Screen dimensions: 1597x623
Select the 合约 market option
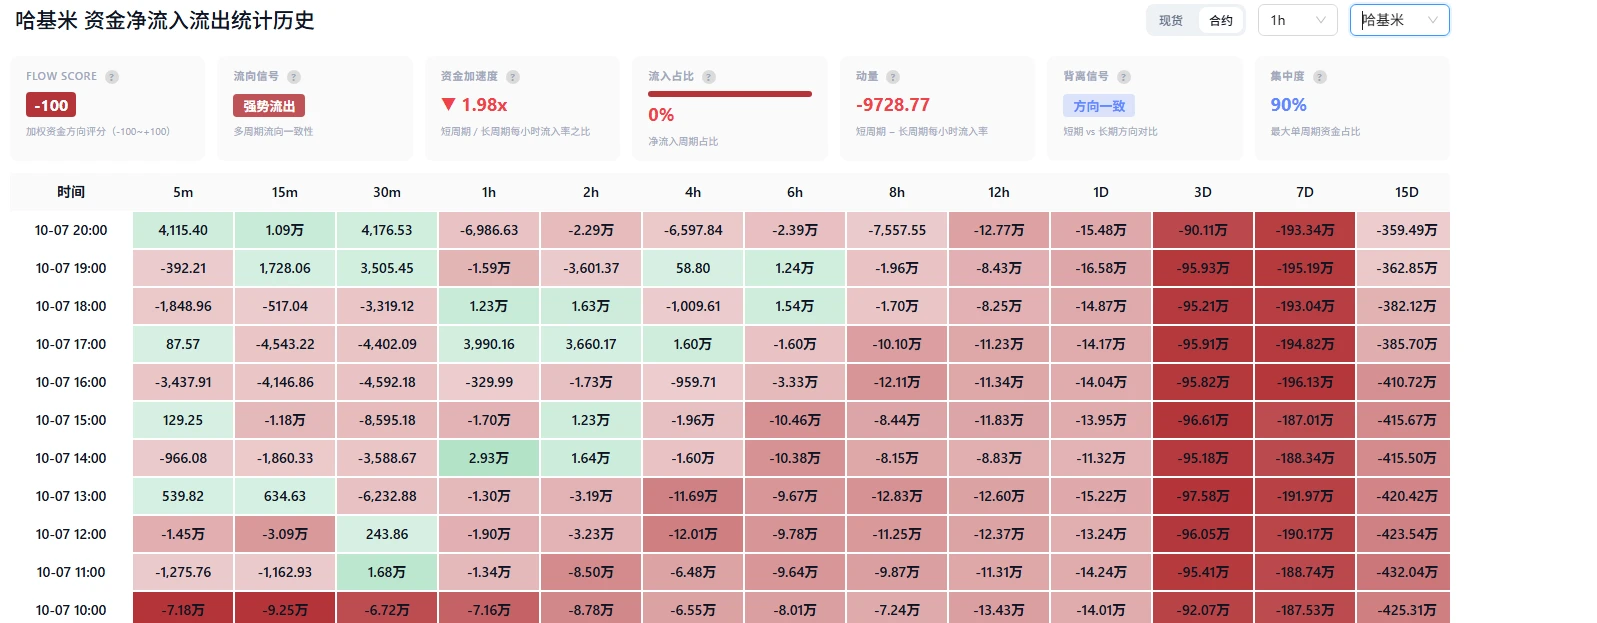[1221, 20]
